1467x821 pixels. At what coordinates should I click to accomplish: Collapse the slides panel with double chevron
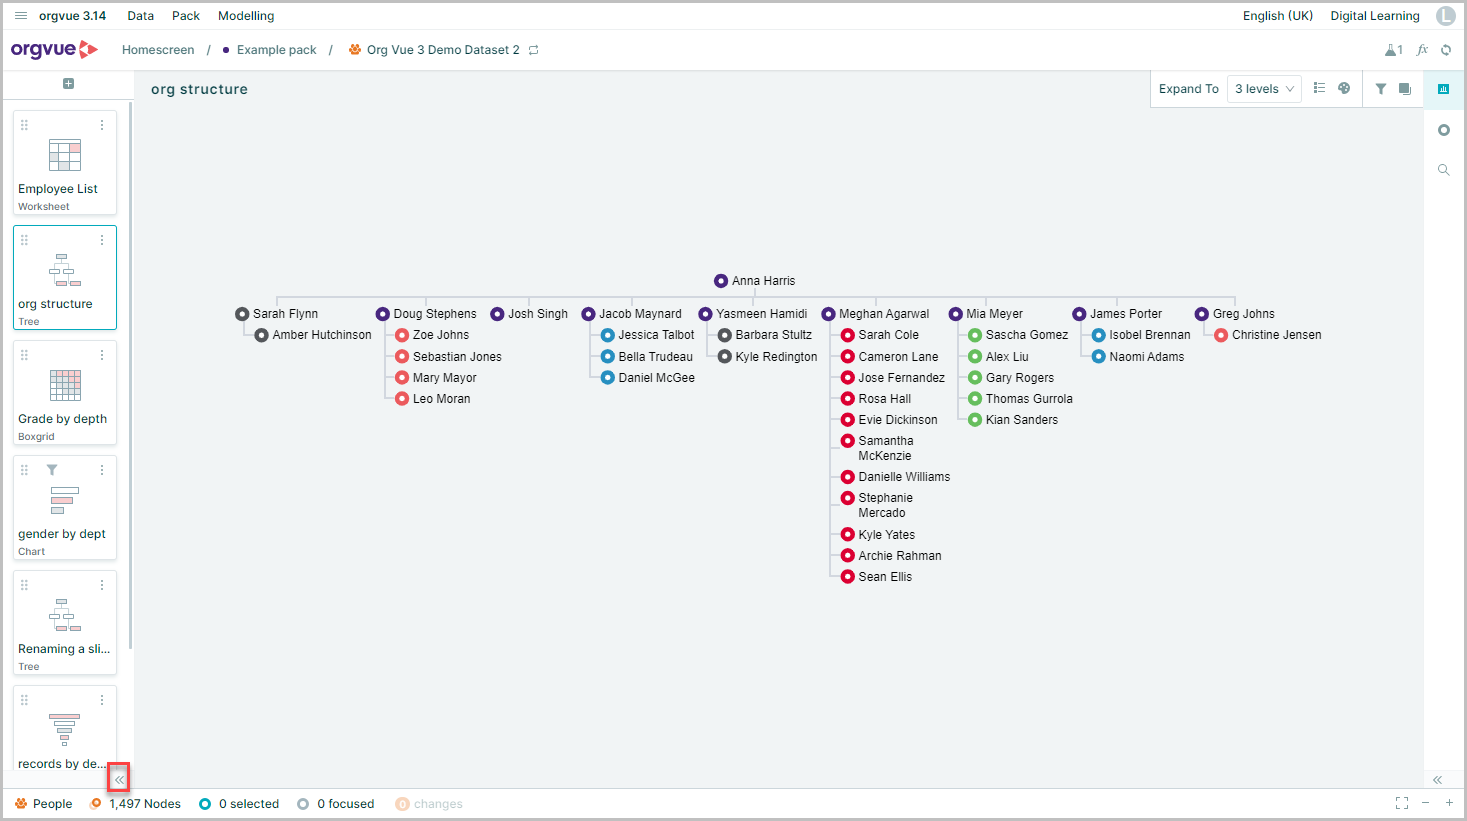tap(119, 779)
